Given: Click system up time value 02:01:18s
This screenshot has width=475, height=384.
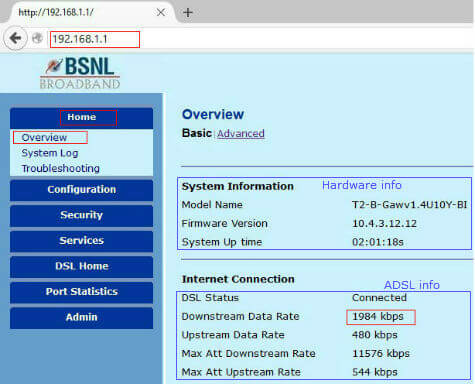Looking at the screenshot, I should pyautogui.click(x=378, y=242).
